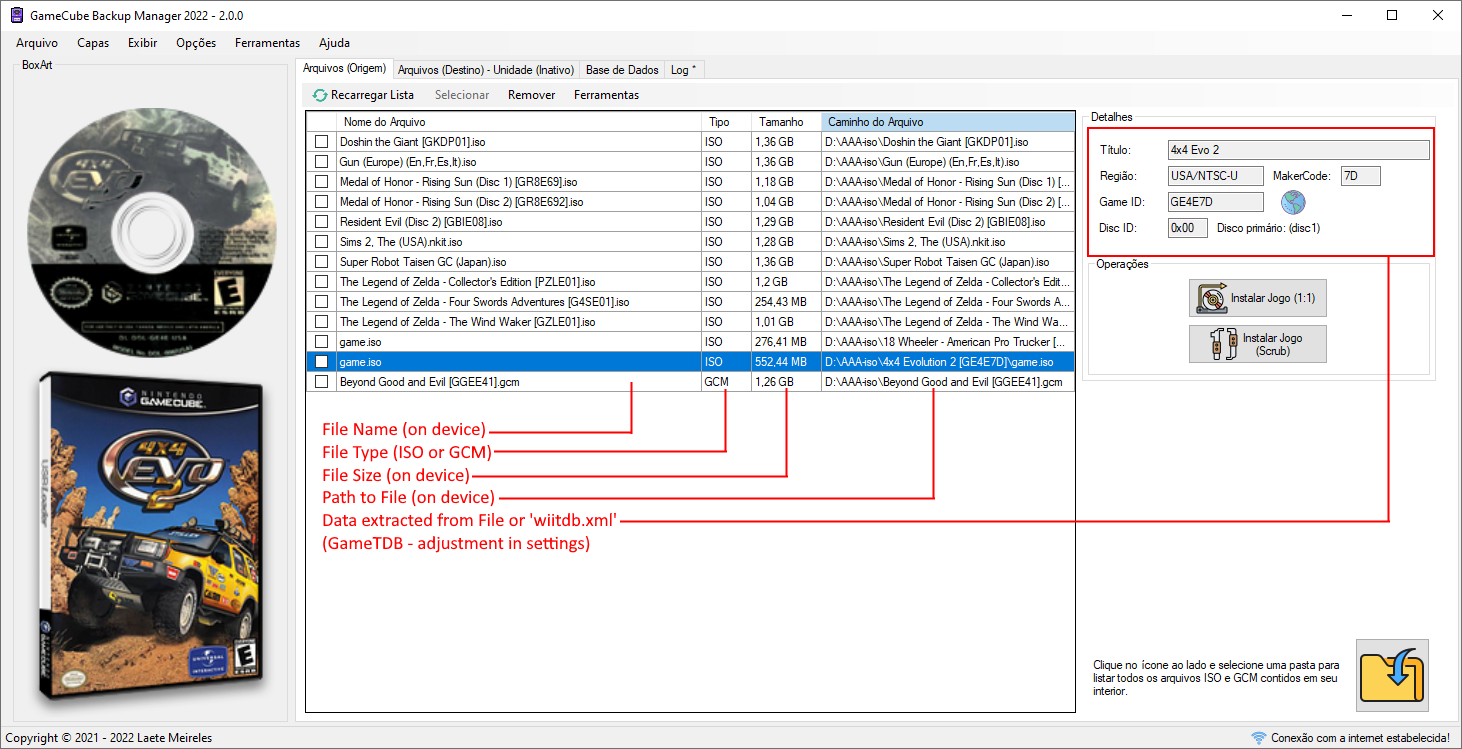Click the Copyright Laete Meireles status text

(109, 738)
